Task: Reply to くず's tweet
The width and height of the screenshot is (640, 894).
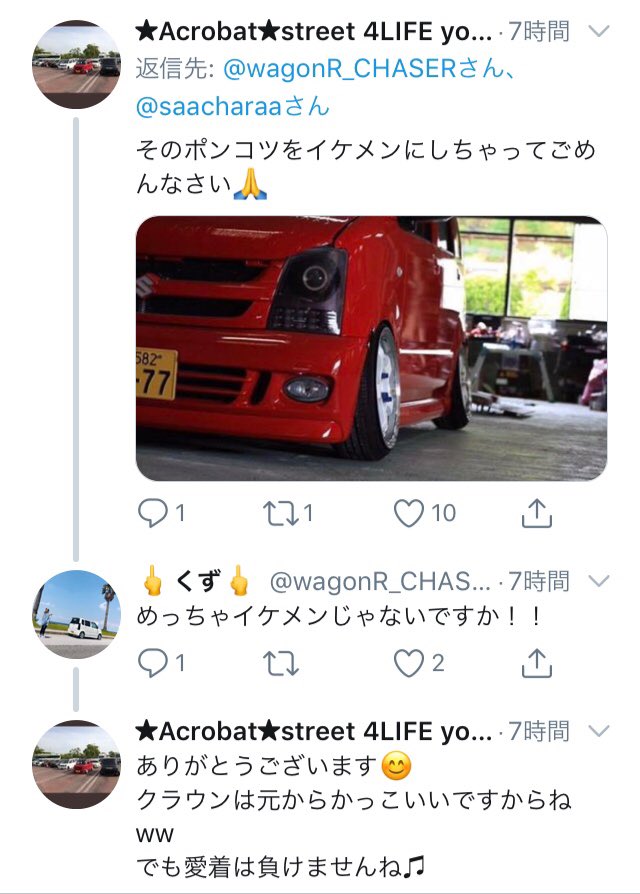Action: (153, 663)
